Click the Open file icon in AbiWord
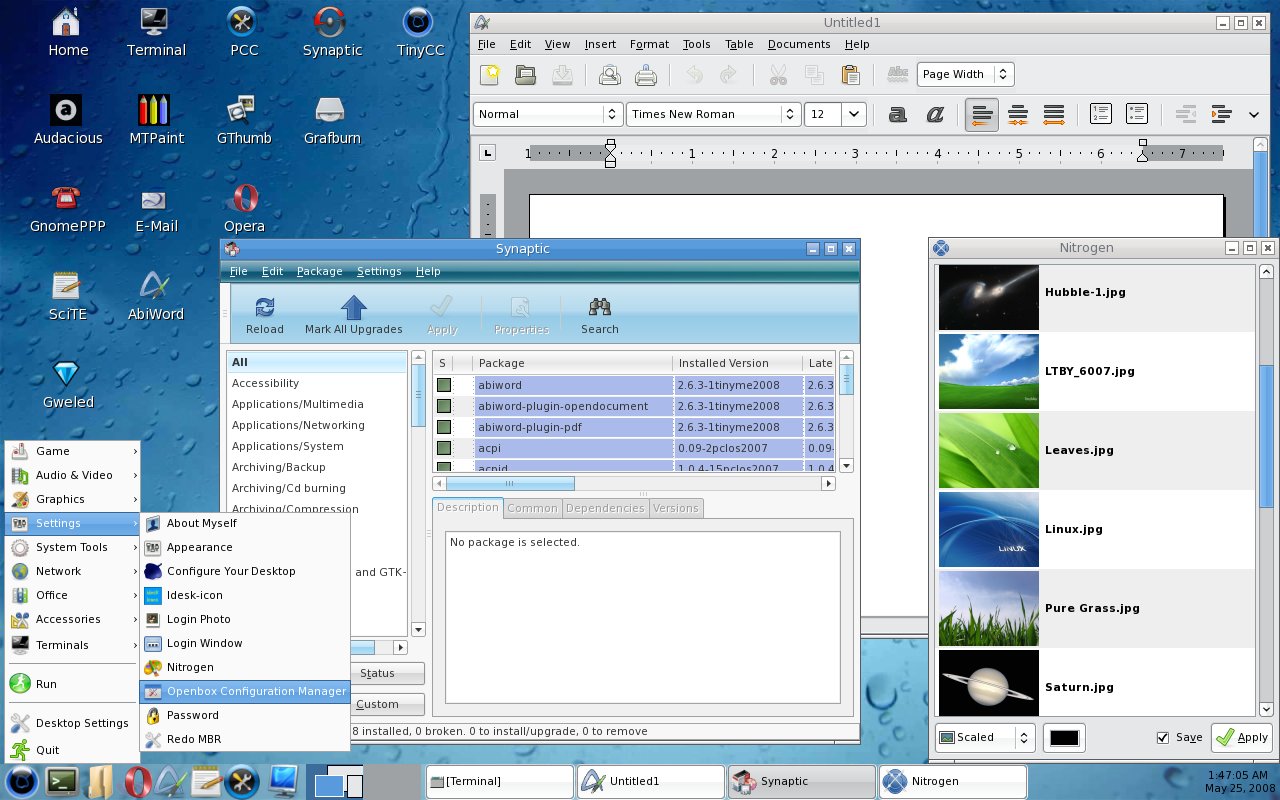 (525, 74)
